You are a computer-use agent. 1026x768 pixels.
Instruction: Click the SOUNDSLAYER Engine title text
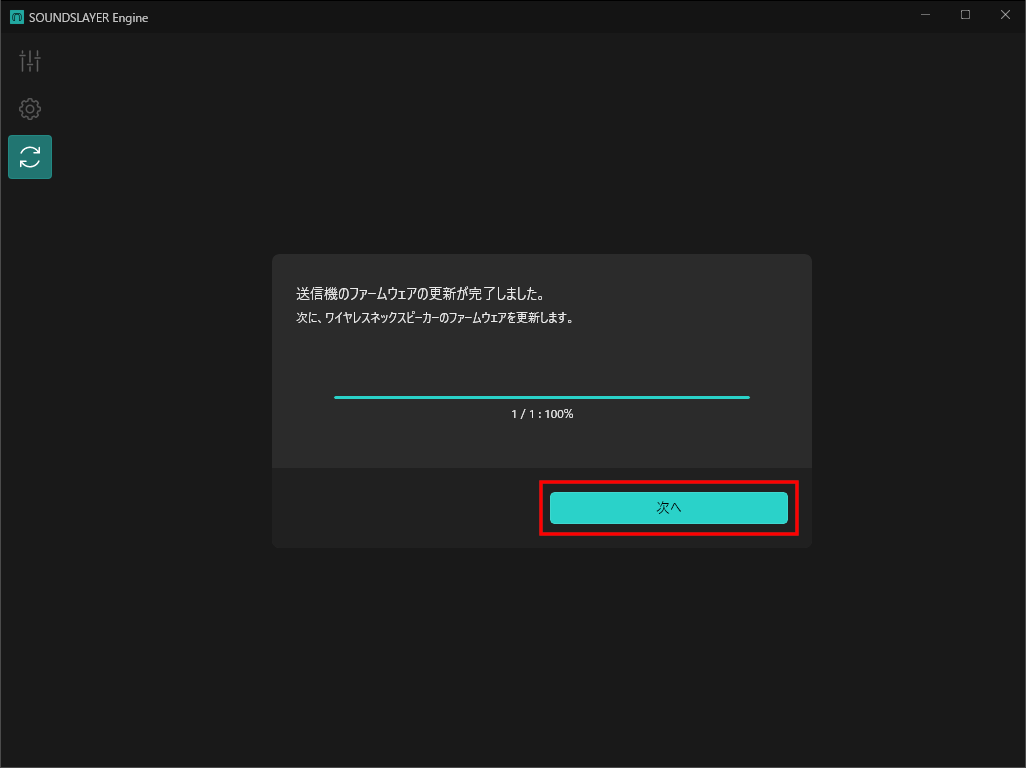point(88,16)
